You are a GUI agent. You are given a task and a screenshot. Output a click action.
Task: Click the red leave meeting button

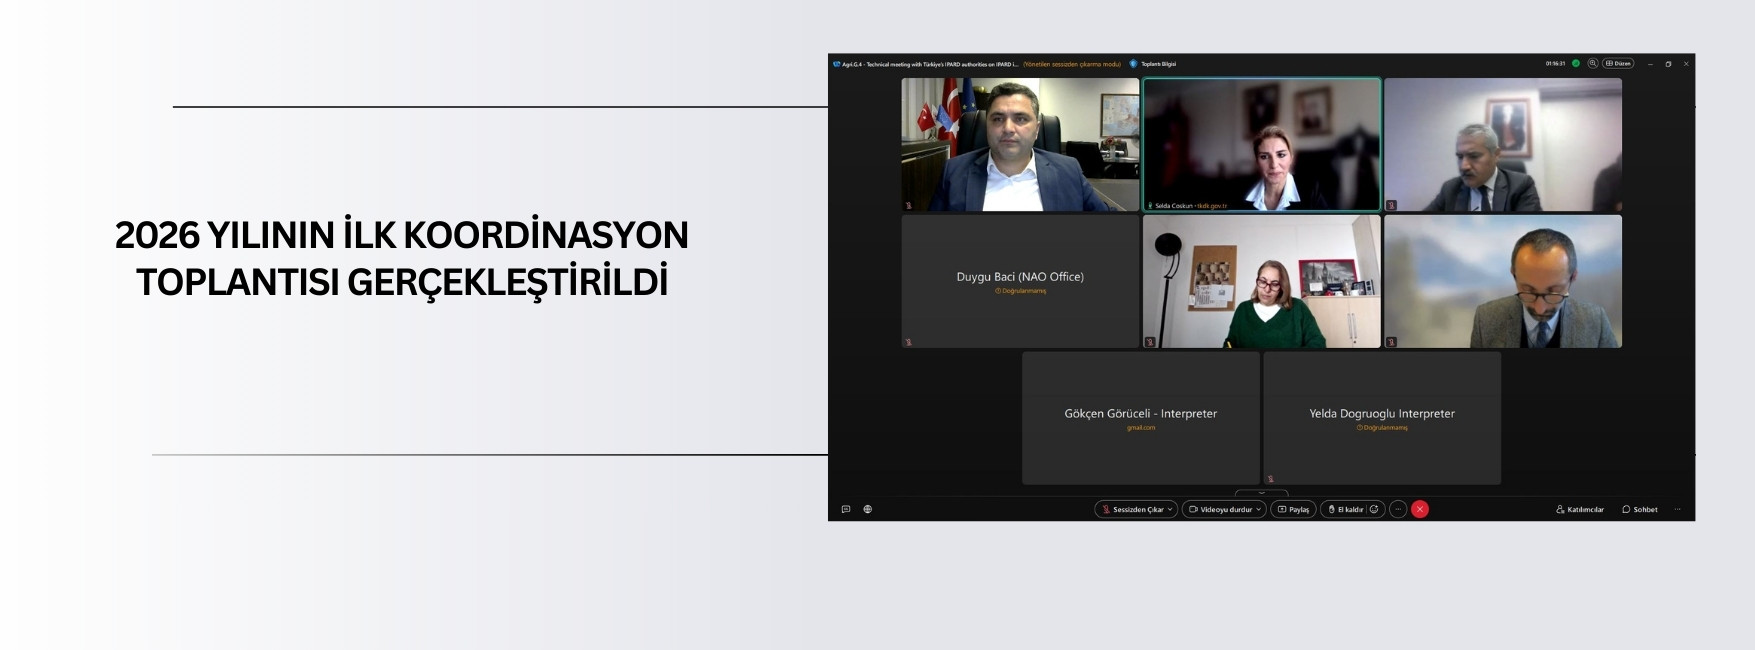[x=1420, y=509]
